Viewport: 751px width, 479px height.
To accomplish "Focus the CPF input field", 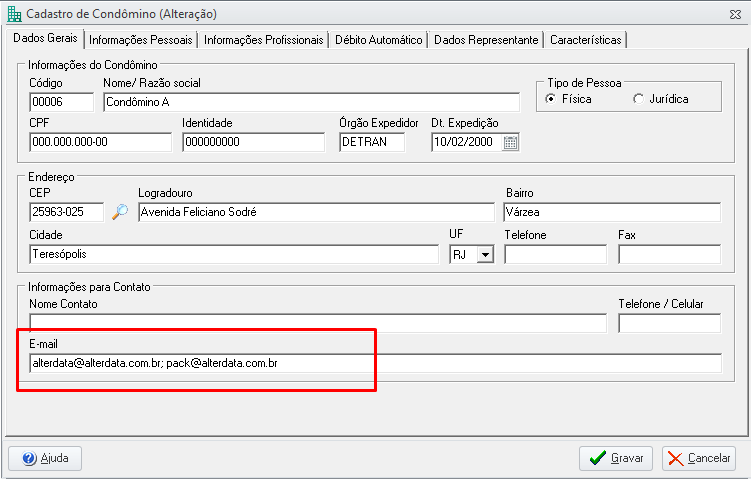I will click(100, 142).
